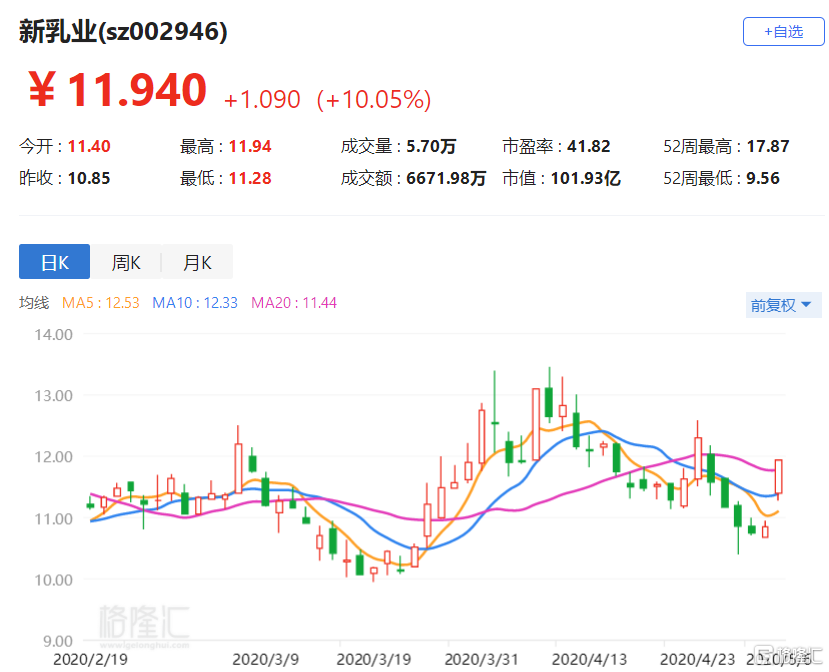Click y-axis label 13.00

53,396
